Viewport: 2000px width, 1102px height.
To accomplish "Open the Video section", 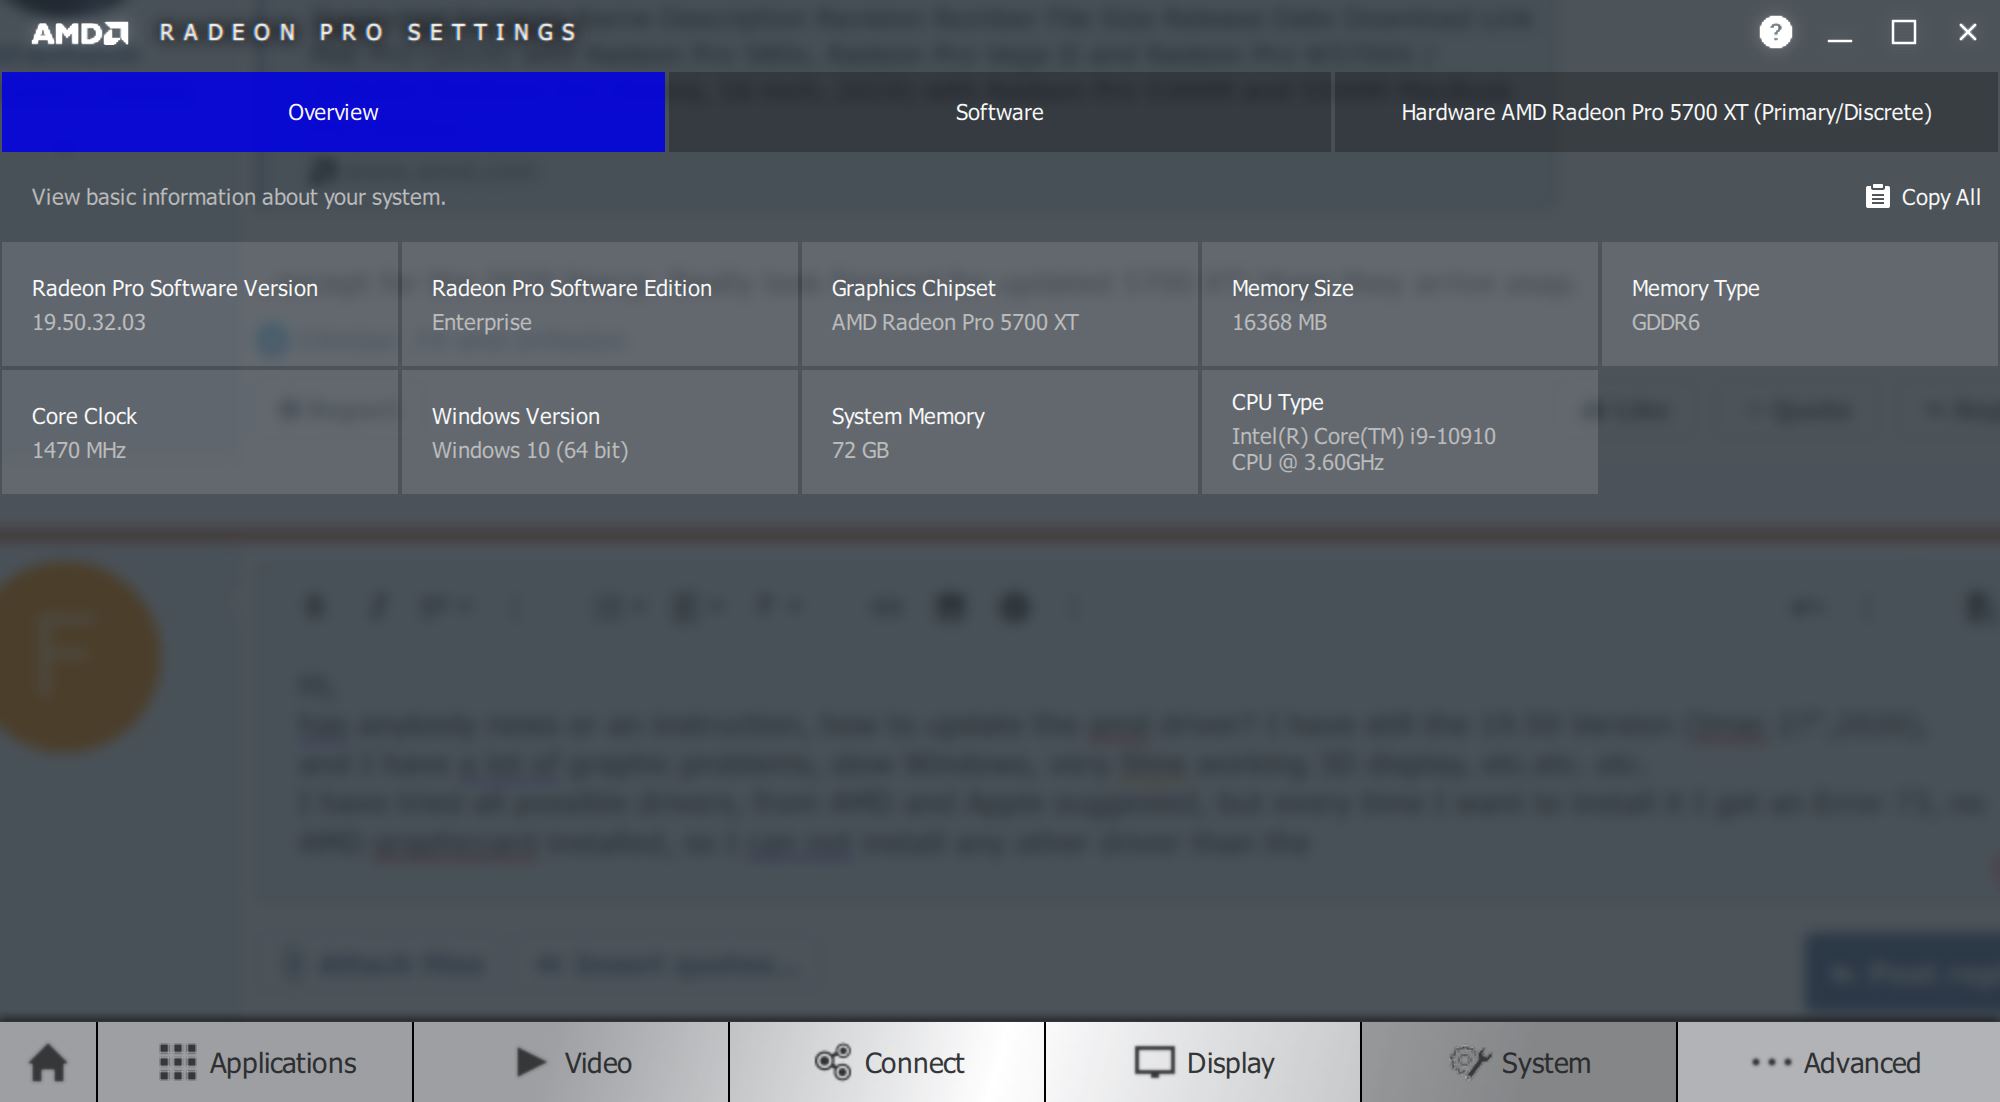I will [x=572, y=1062].
